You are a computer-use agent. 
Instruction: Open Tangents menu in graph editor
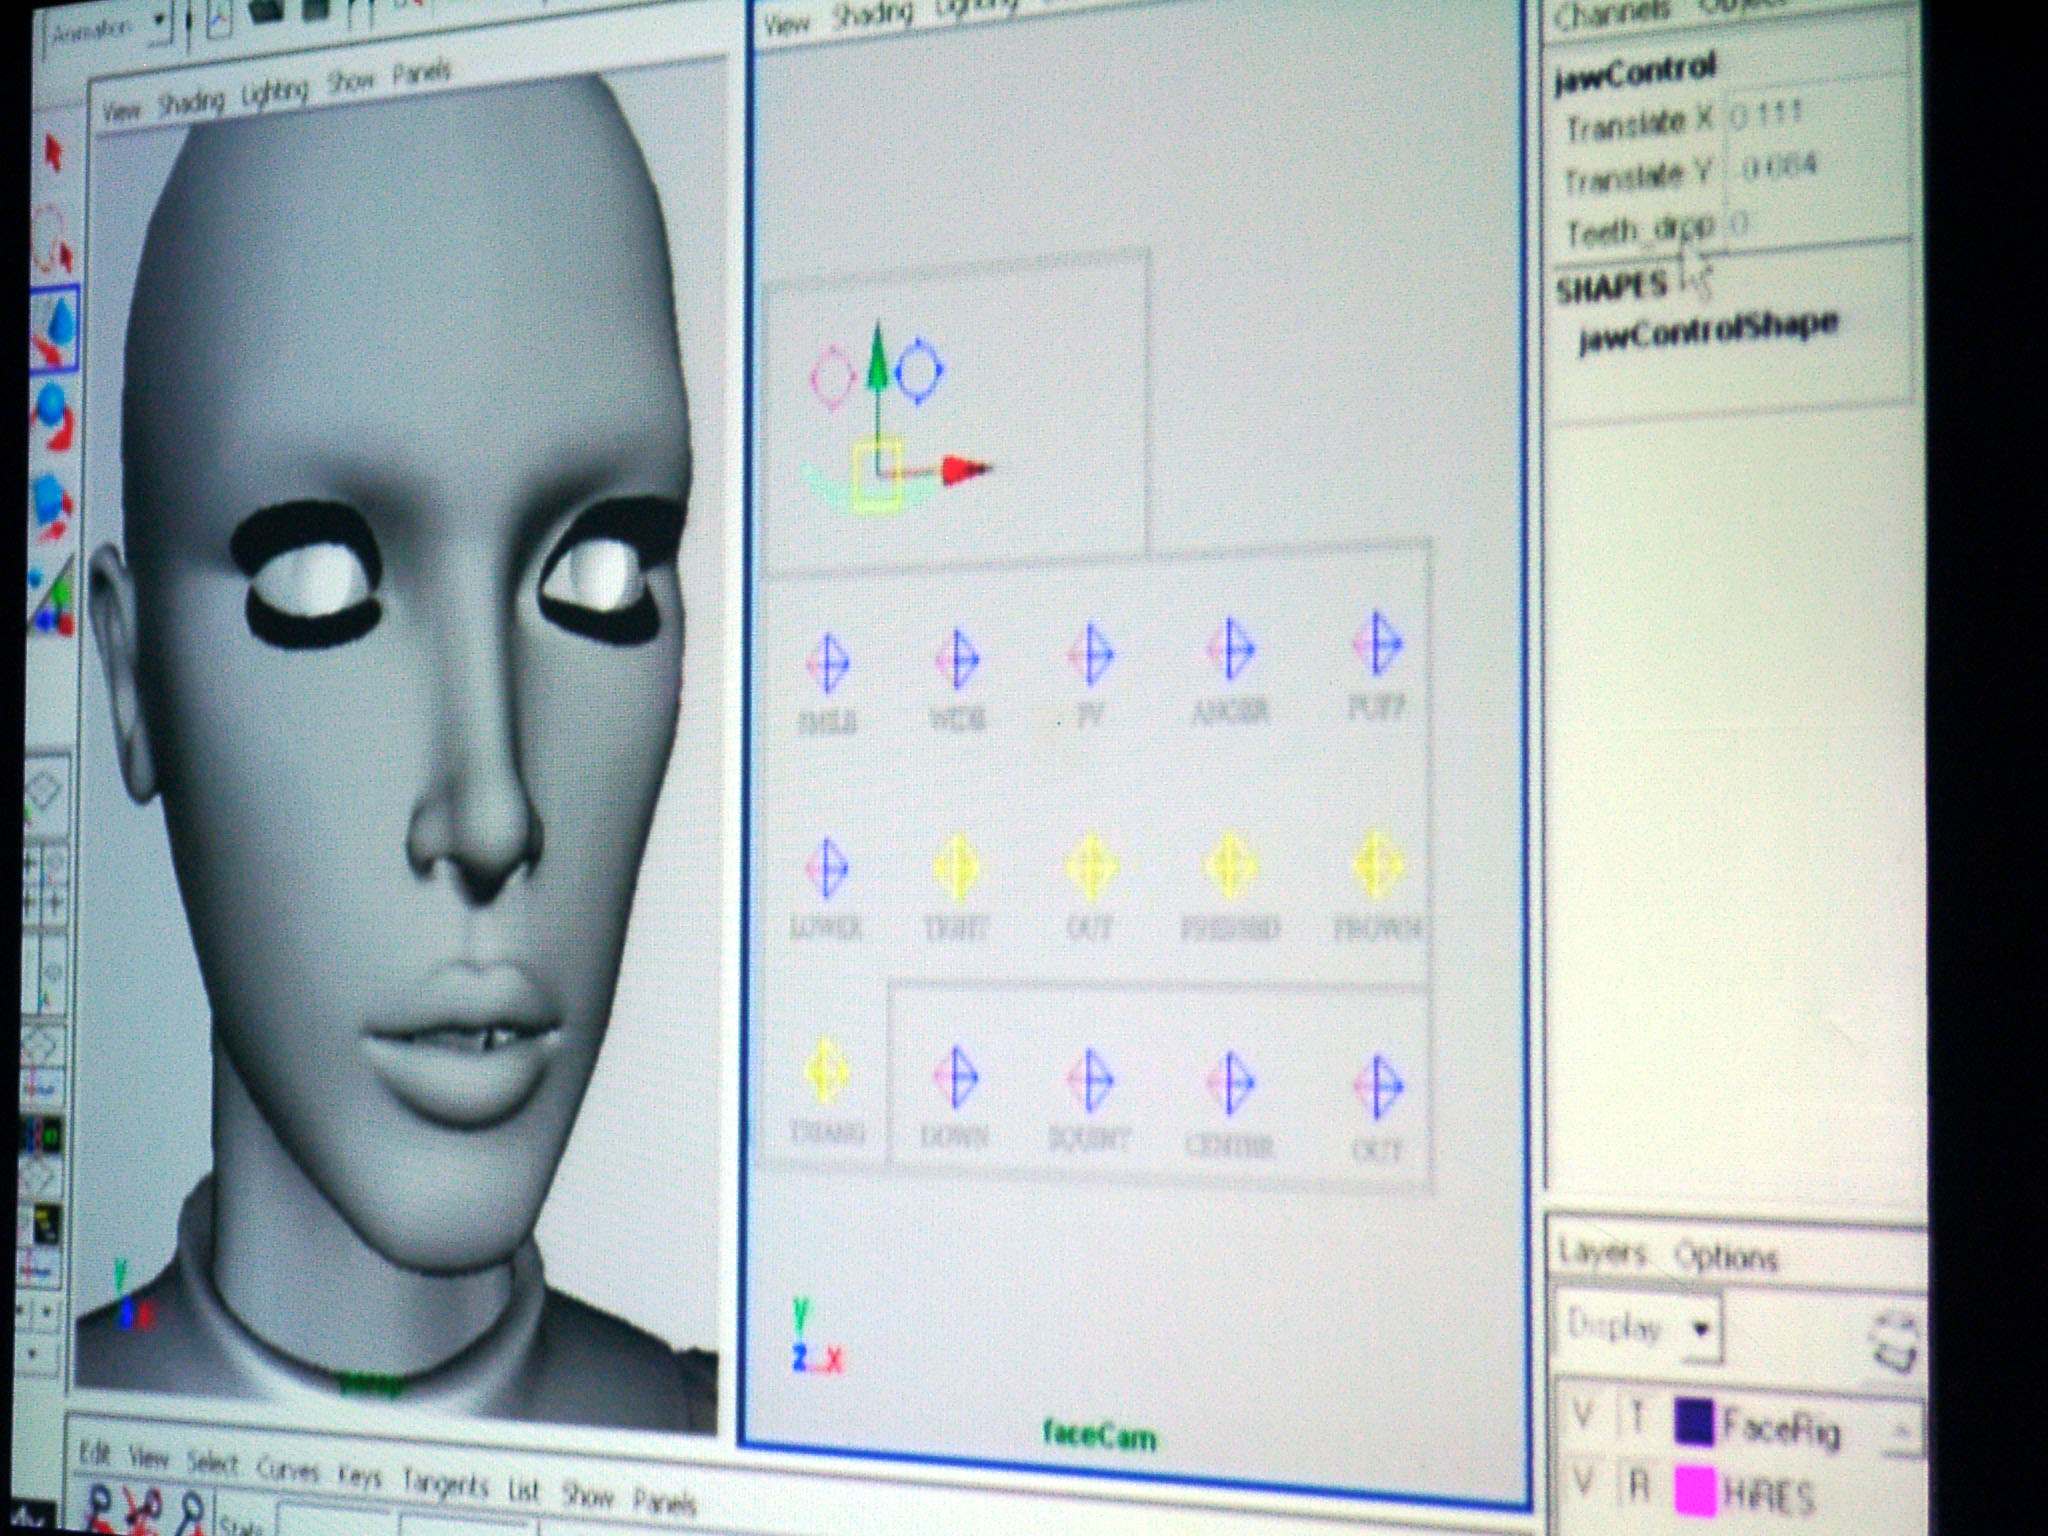(444, 1484)
